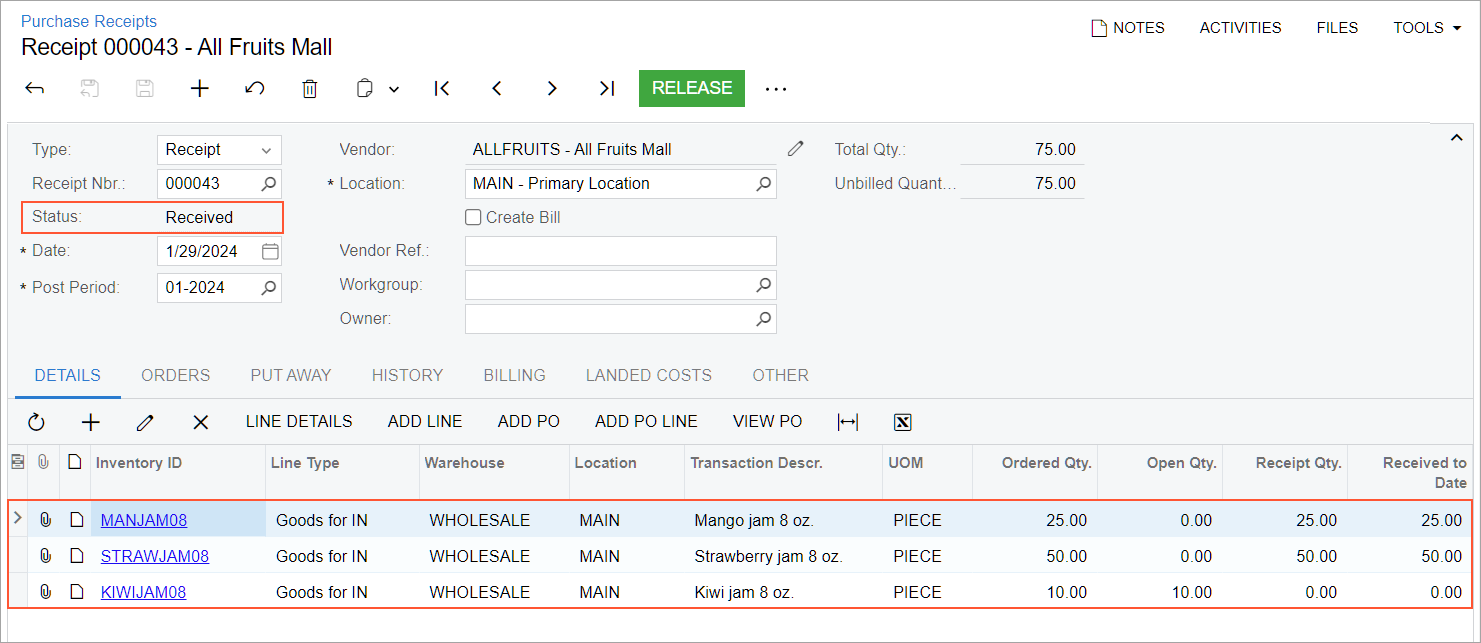The width and height of the screenshot is (1481, 643).
Task: Expand the Tools menu
Action: click(x=1427, y=28)
